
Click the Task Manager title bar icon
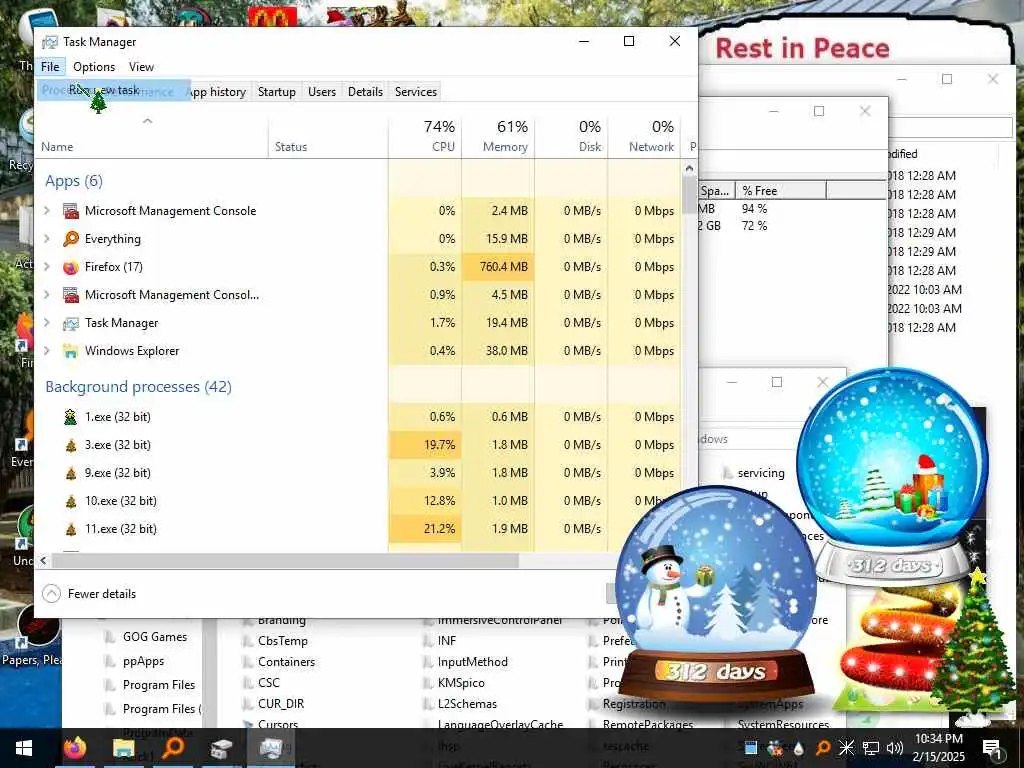coord(50,42)
